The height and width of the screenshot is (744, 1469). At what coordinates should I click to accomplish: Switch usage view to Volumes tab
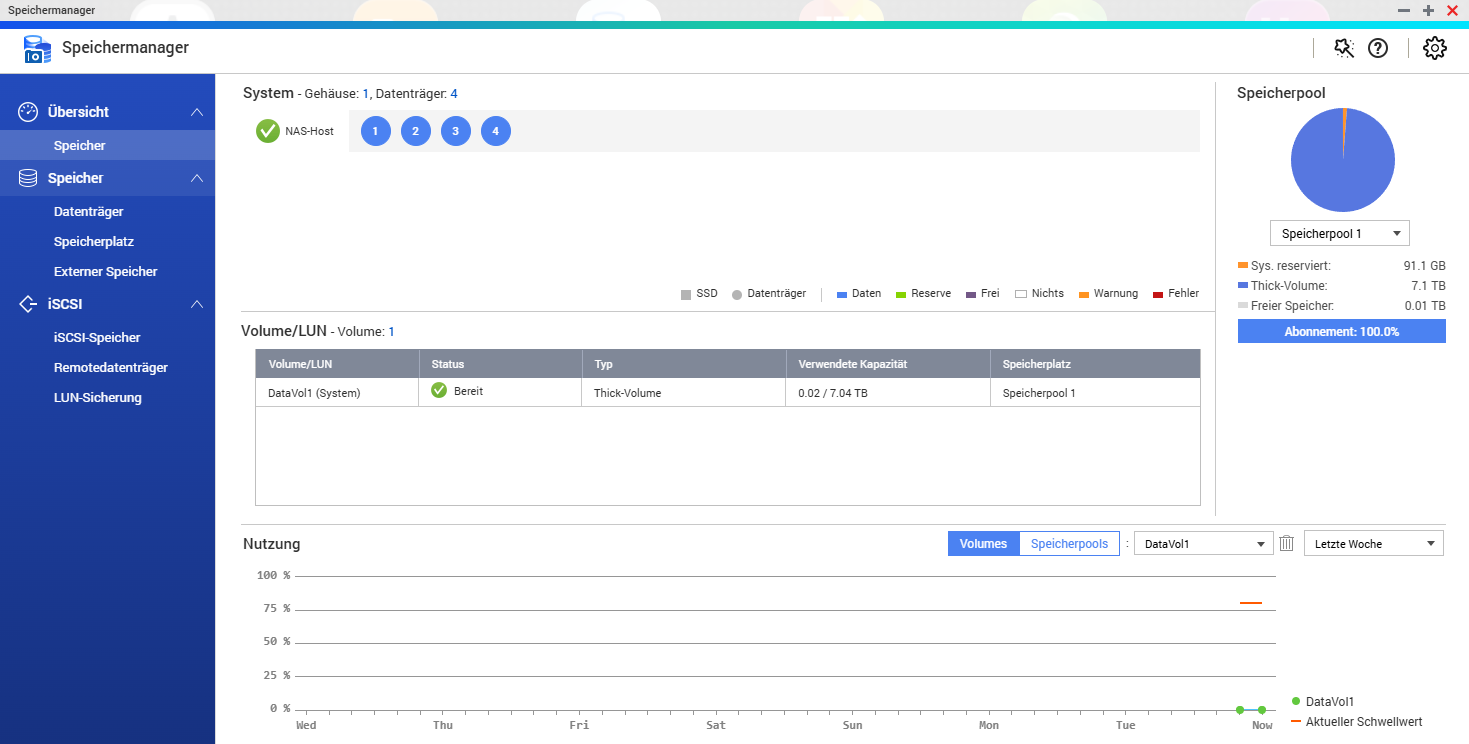point(983,543)
